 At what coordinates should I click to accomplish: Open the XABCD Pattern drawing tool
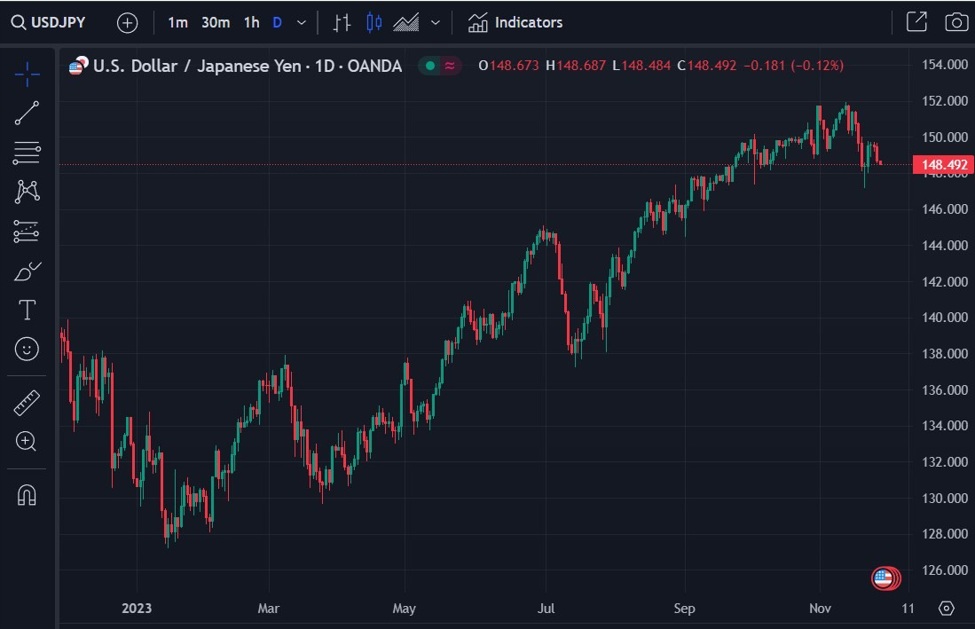27,191
